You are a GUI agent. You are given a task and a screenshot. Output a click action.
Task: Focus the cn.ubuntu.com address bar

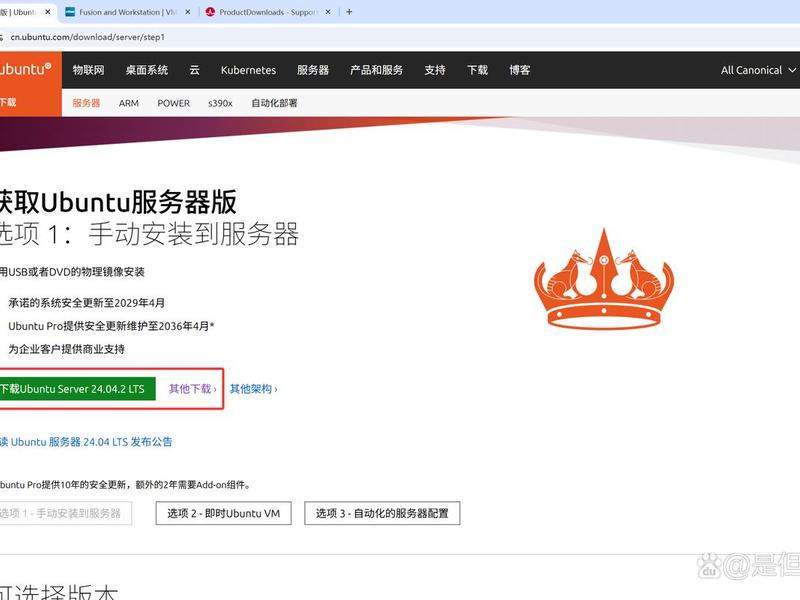[87, 37]
